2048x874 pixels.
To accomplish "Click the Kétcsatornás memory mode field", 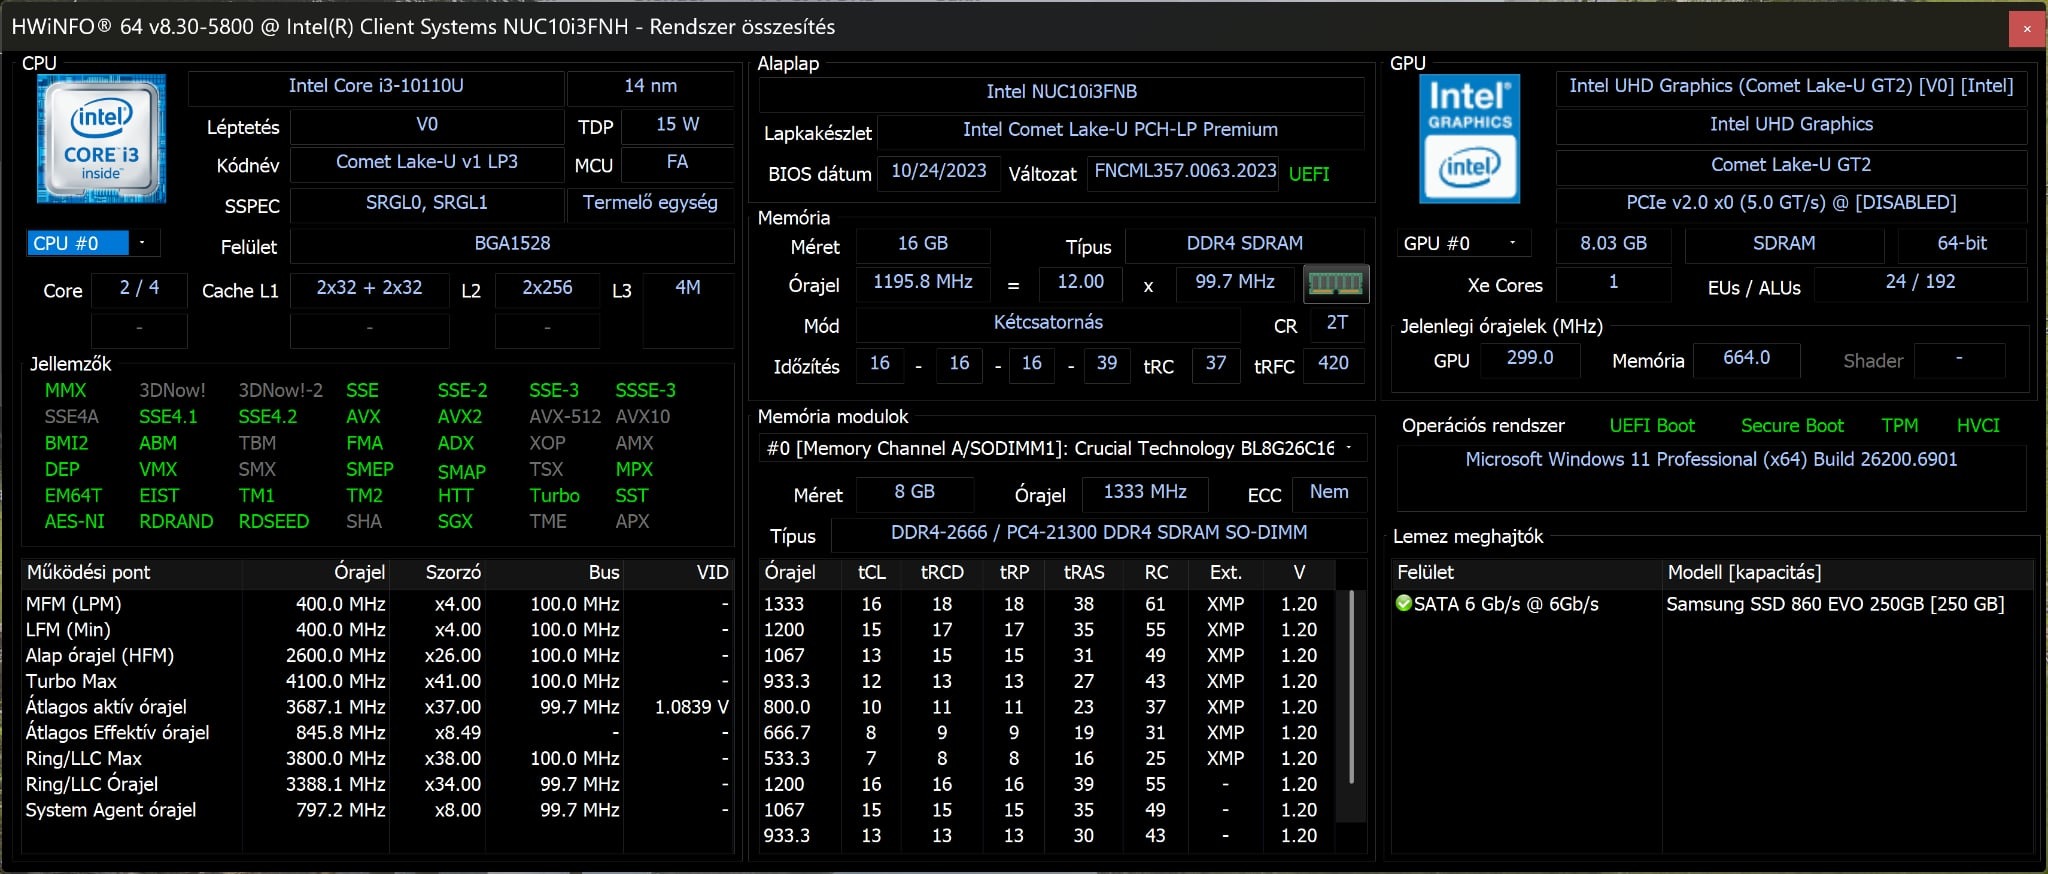I will pos(1048,323).
